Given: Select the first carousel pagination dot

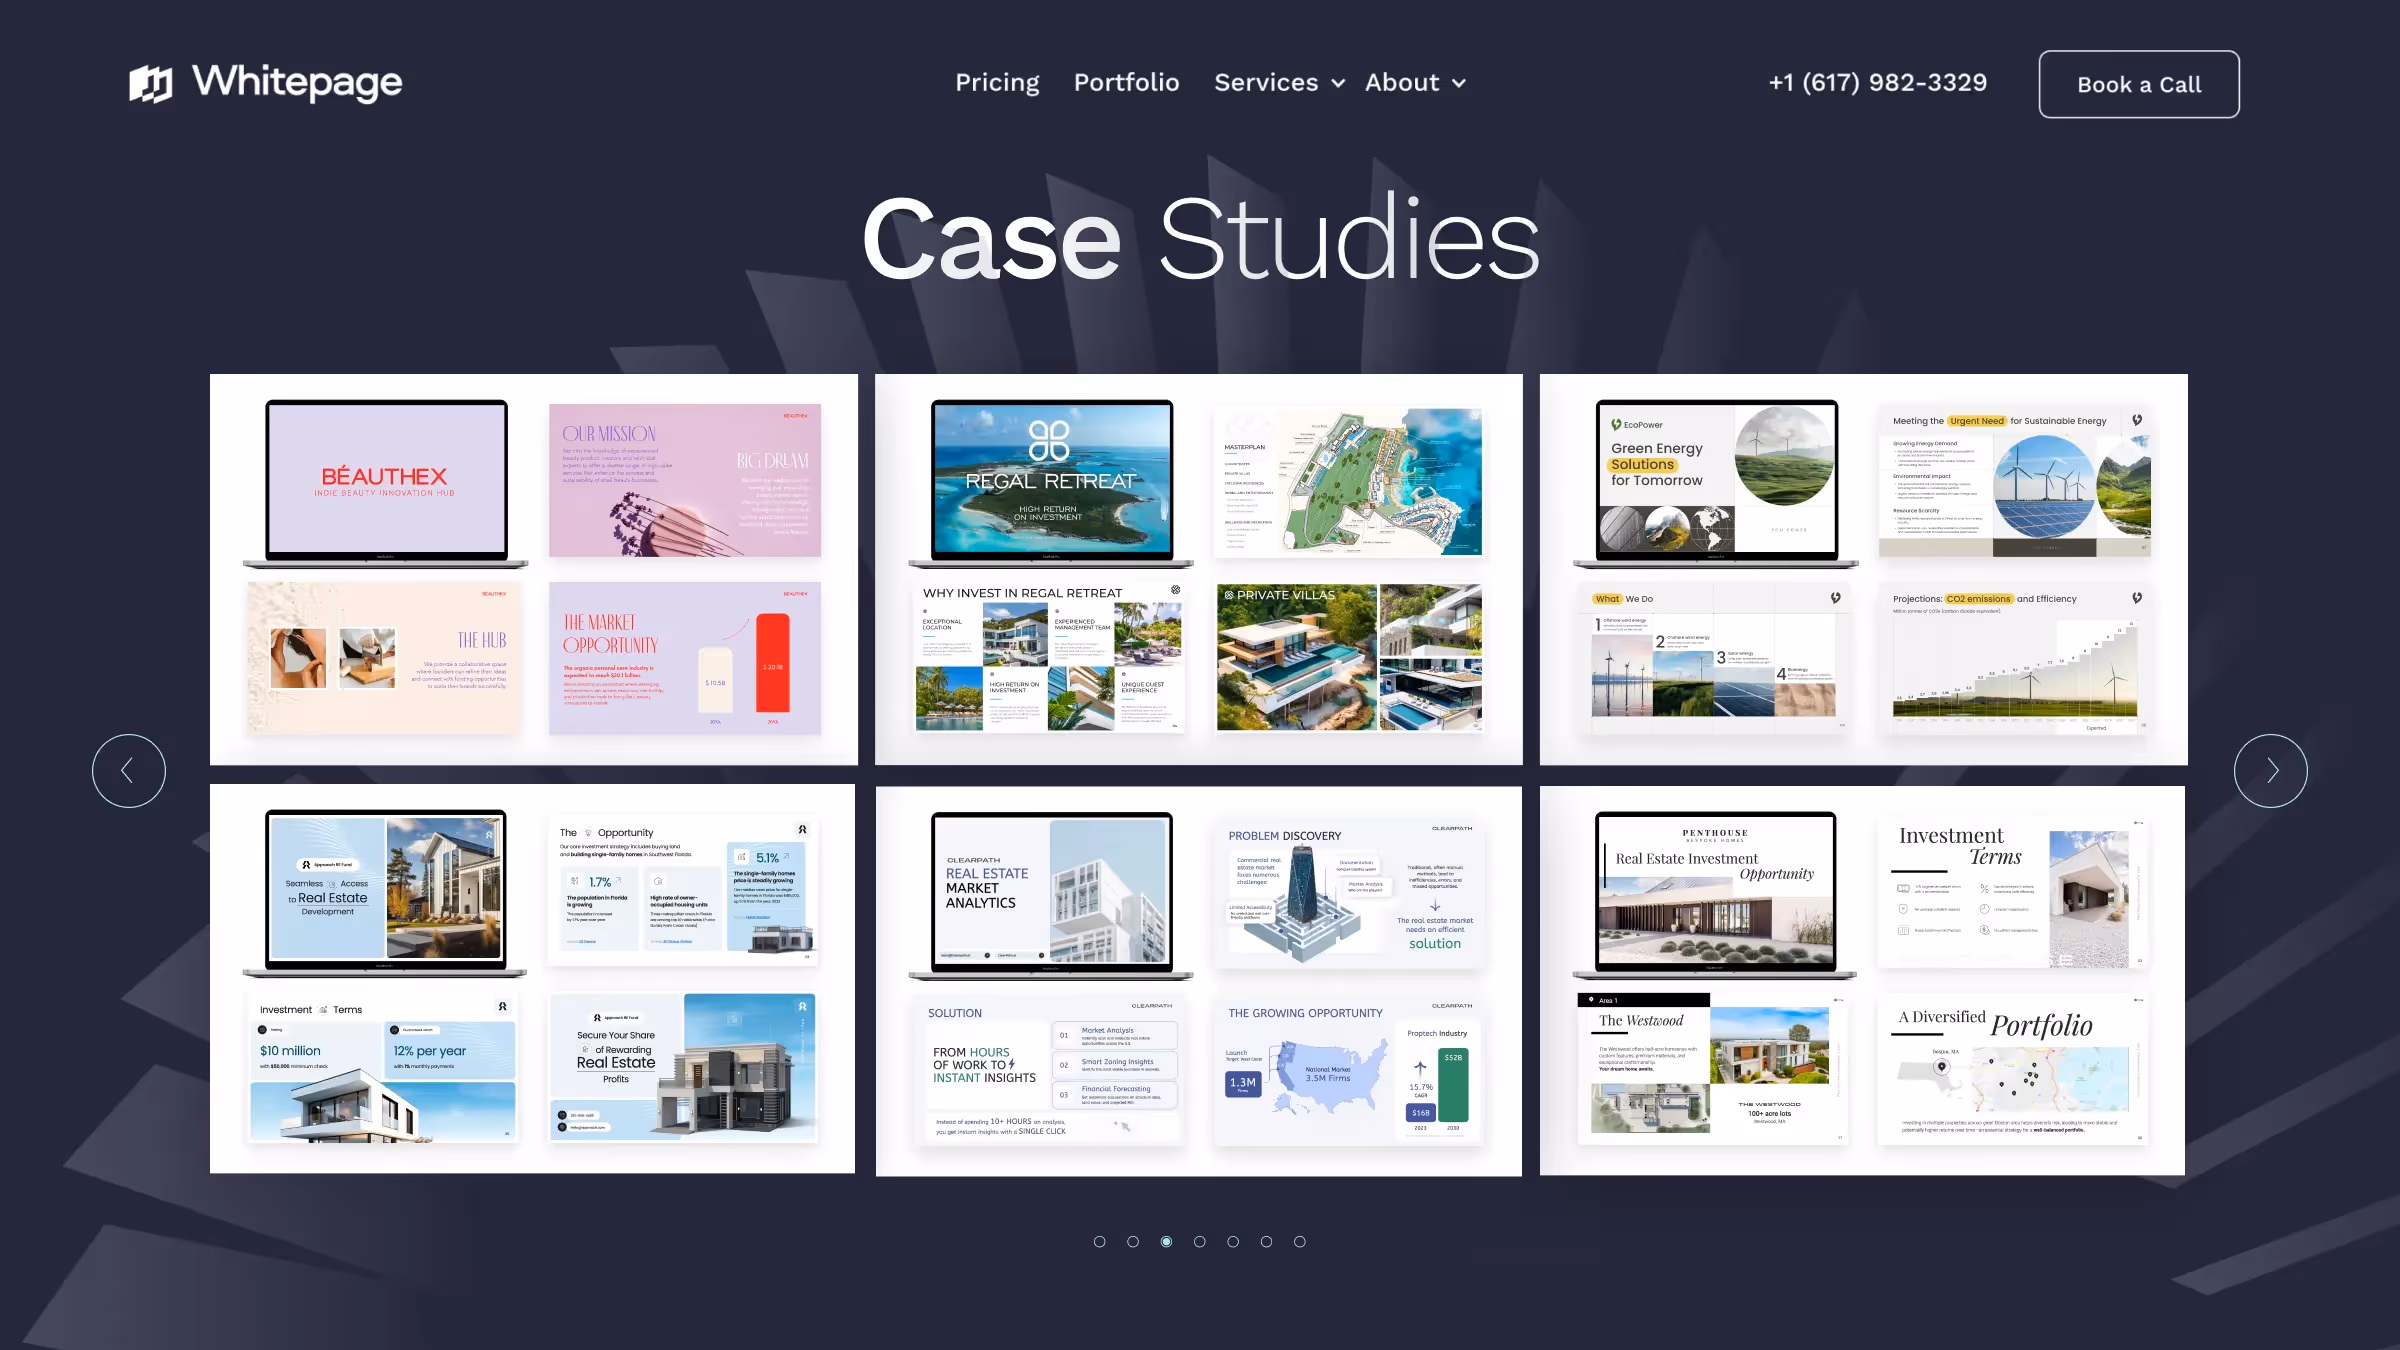Looking at the screenshot, I should click(x=1100, y=1241).
